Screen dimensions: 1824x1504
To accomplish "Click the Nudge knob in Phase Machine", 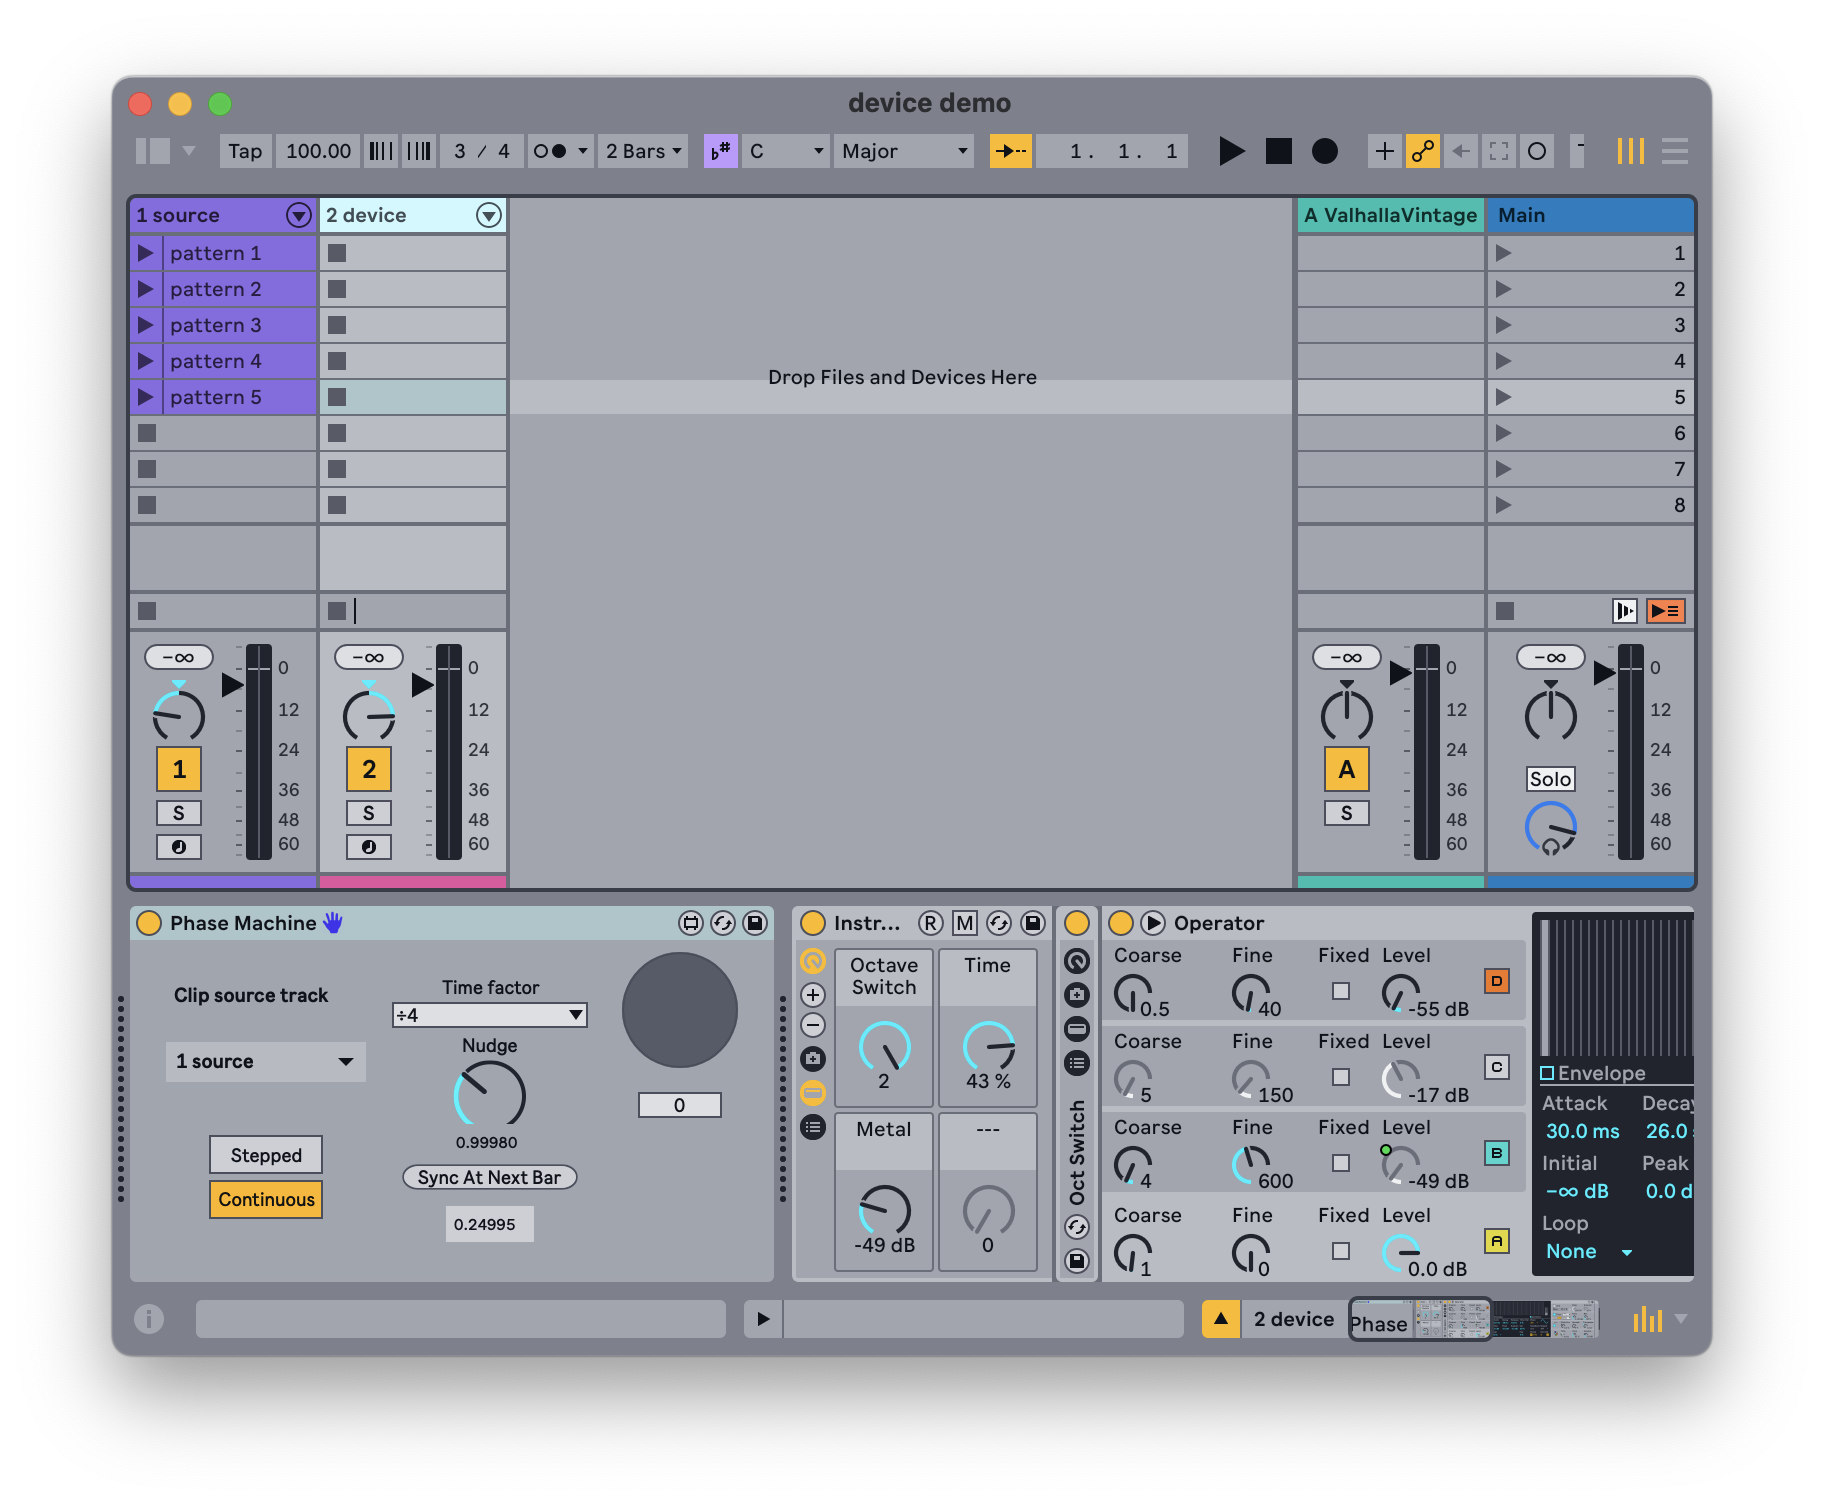I will (x=489, y=1095).
